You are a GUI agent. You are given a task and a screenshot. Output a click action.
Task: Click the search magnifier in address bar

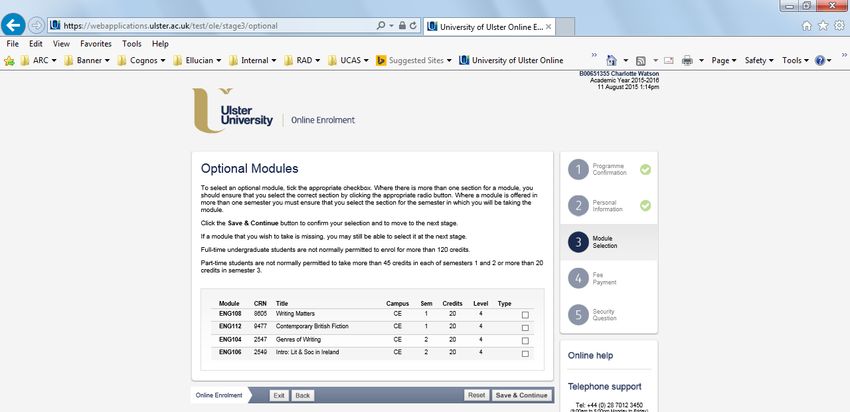(x=381, y=25)
